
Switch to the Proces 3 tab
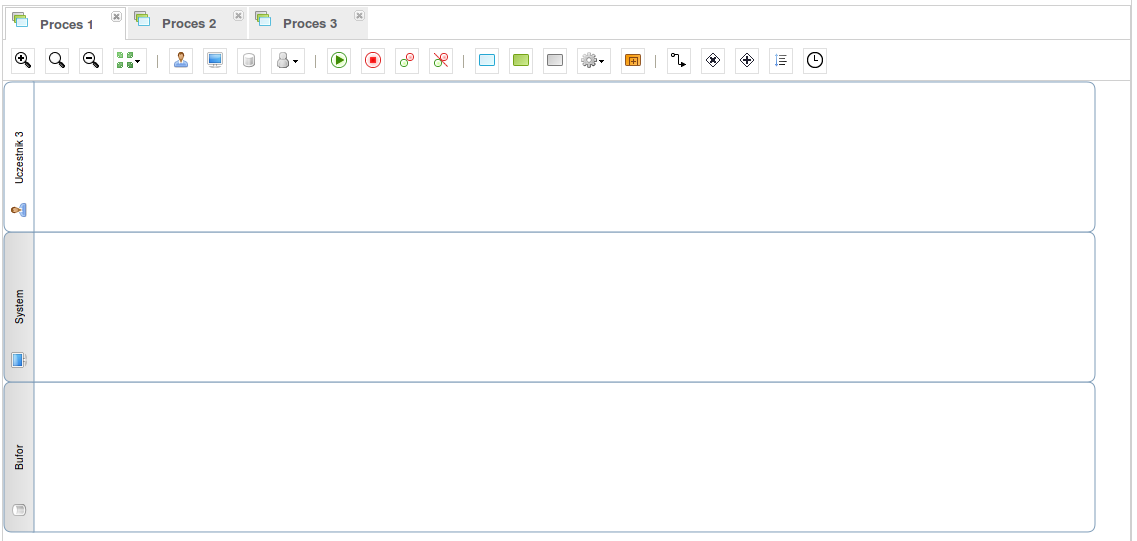(309, 23)
